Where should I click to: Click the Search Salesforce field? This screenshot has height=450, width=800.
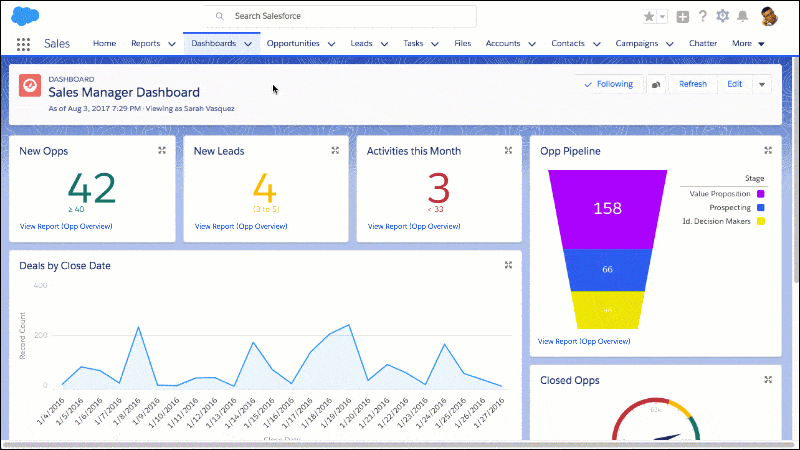click(x=340, y=16)
